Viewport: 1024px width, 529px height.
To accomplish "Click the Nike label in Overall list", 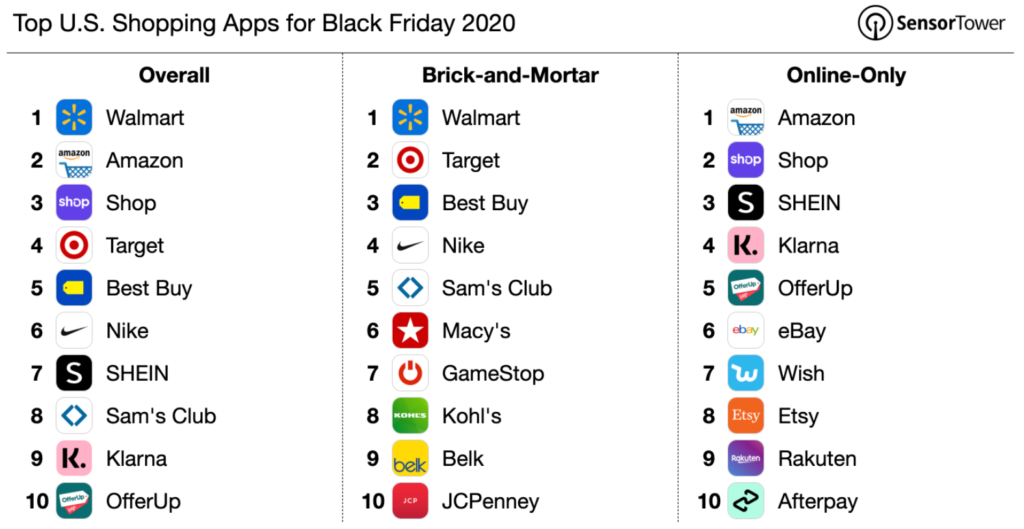I will tap(127, 330).
